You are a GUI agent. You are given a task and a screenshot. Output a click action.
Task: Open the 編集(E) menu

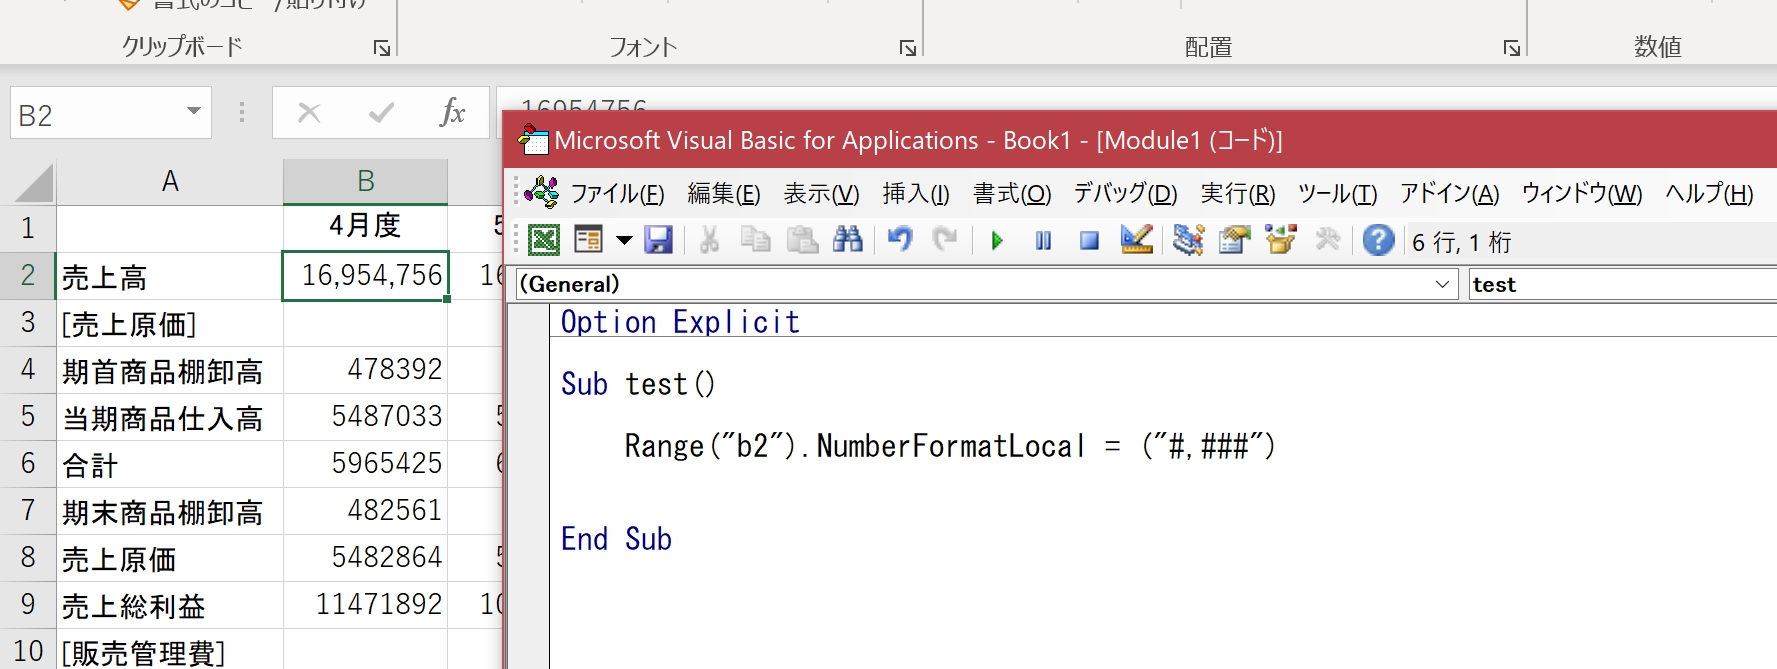(724, 193)
